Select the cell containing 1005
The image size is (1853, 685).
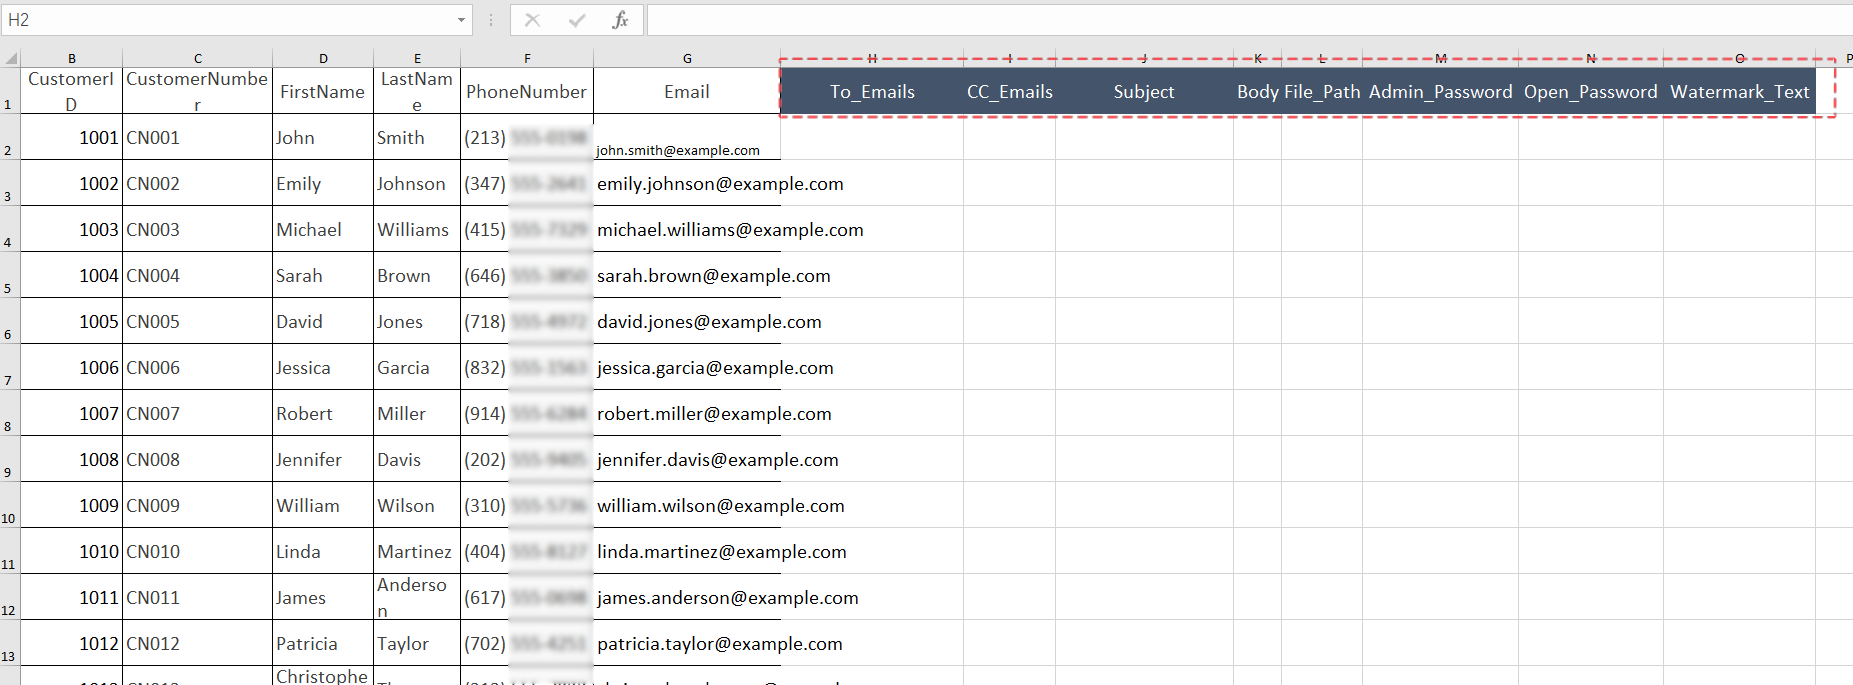coord(72,321)
